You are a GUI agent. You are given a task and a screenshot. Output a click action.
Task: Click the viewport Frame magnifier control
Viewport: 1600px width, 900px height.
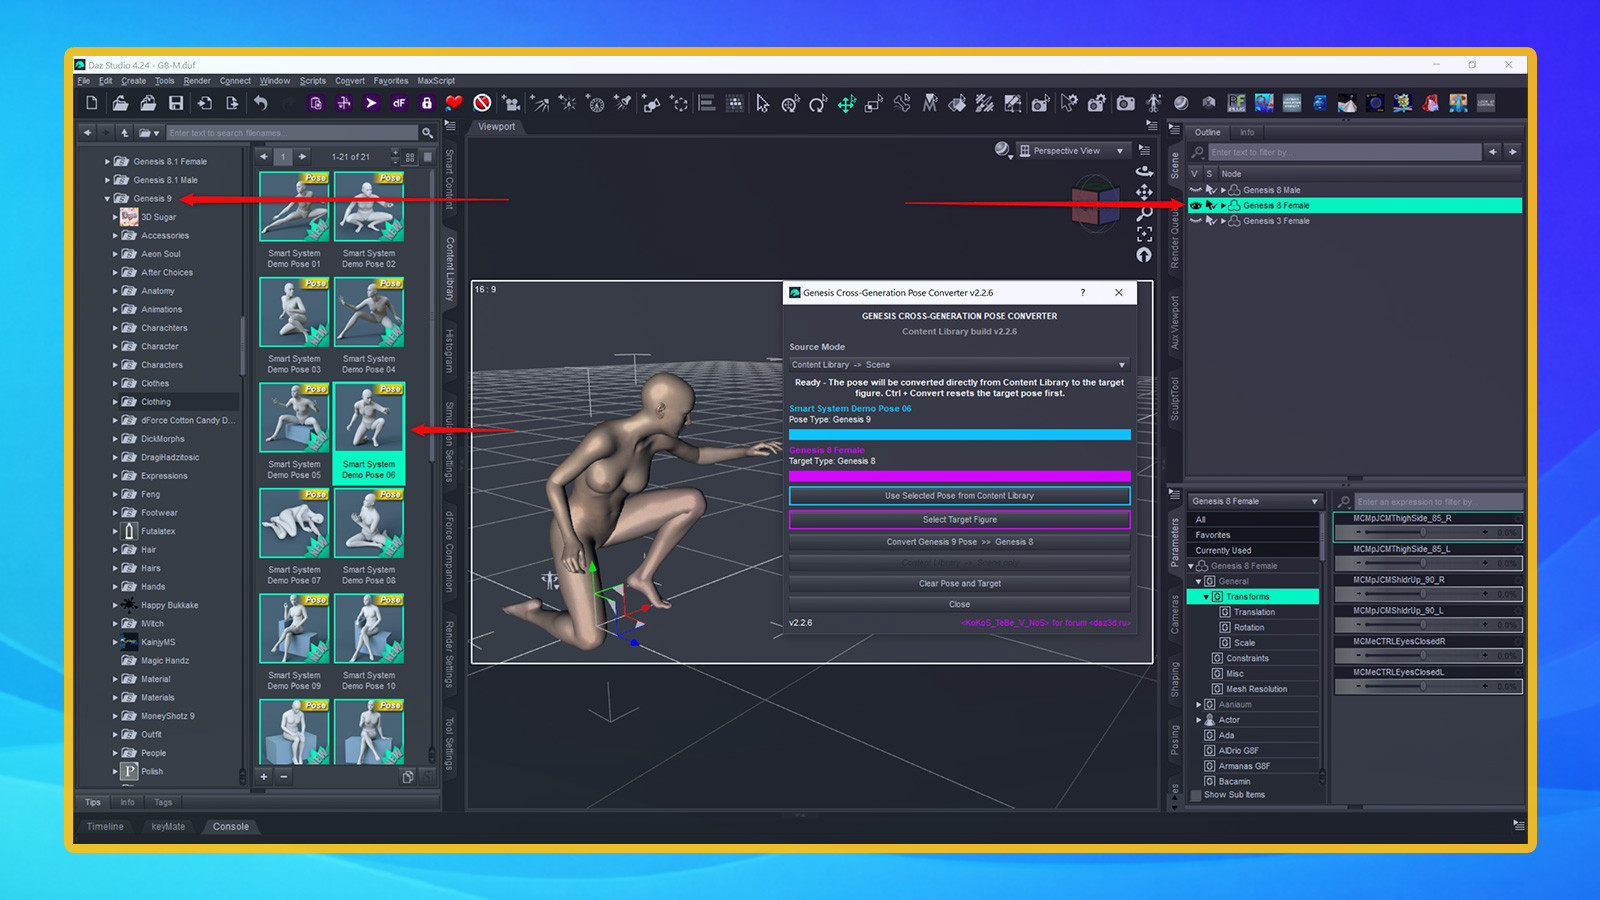[x=1144, y=213]
